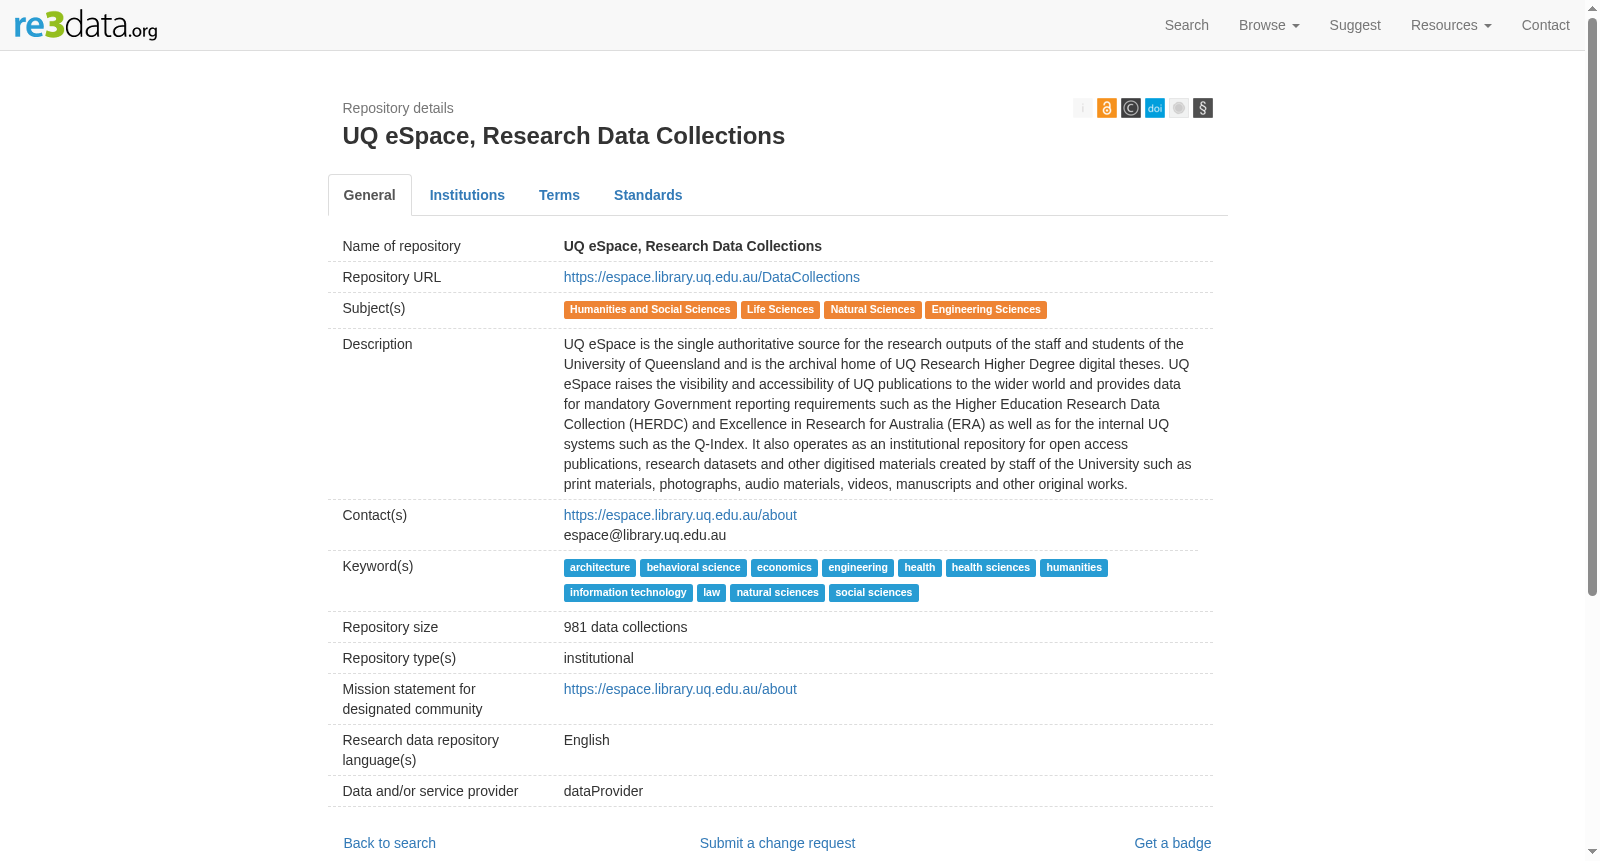Open the Mission statement about link
This screenshot has height=861, width=1600.
tap(680, 689)
